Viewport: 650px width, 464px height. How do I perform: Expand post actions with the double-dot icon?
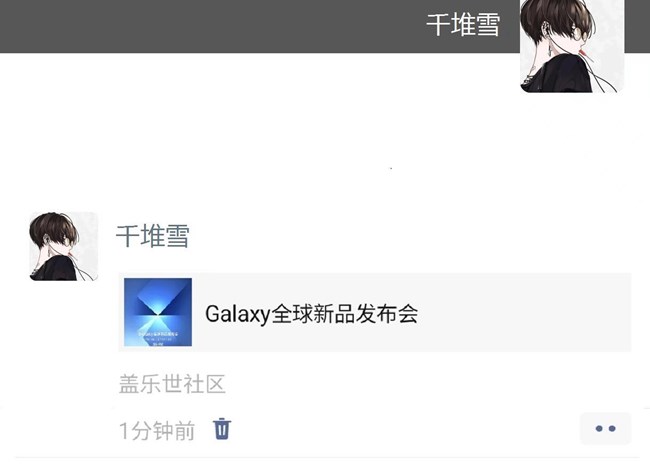(x=605, y=428)
